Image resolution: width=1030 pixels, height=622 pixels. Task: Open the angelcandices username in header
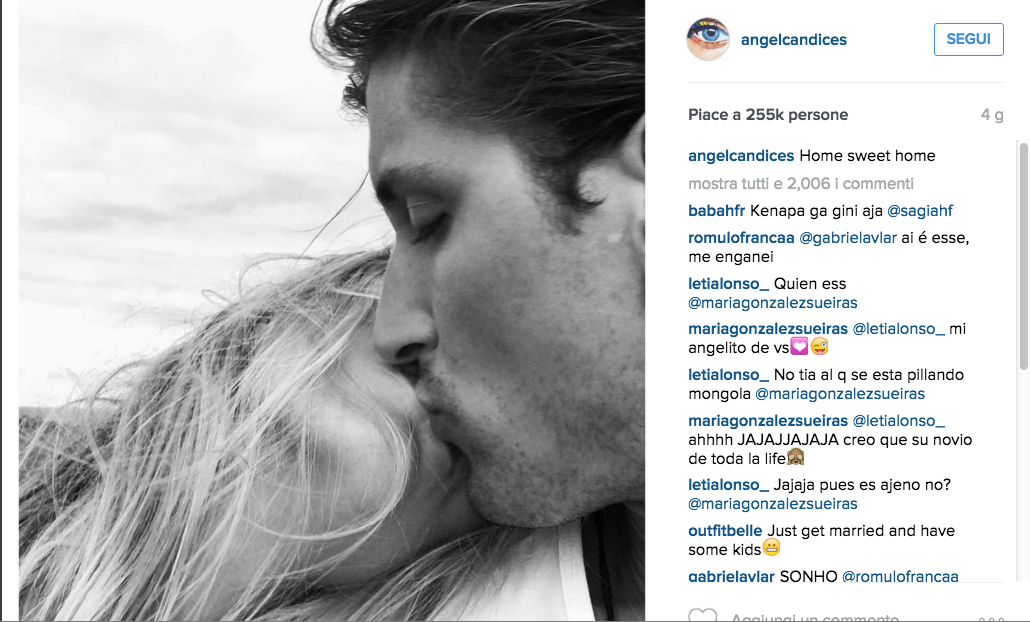794,39
